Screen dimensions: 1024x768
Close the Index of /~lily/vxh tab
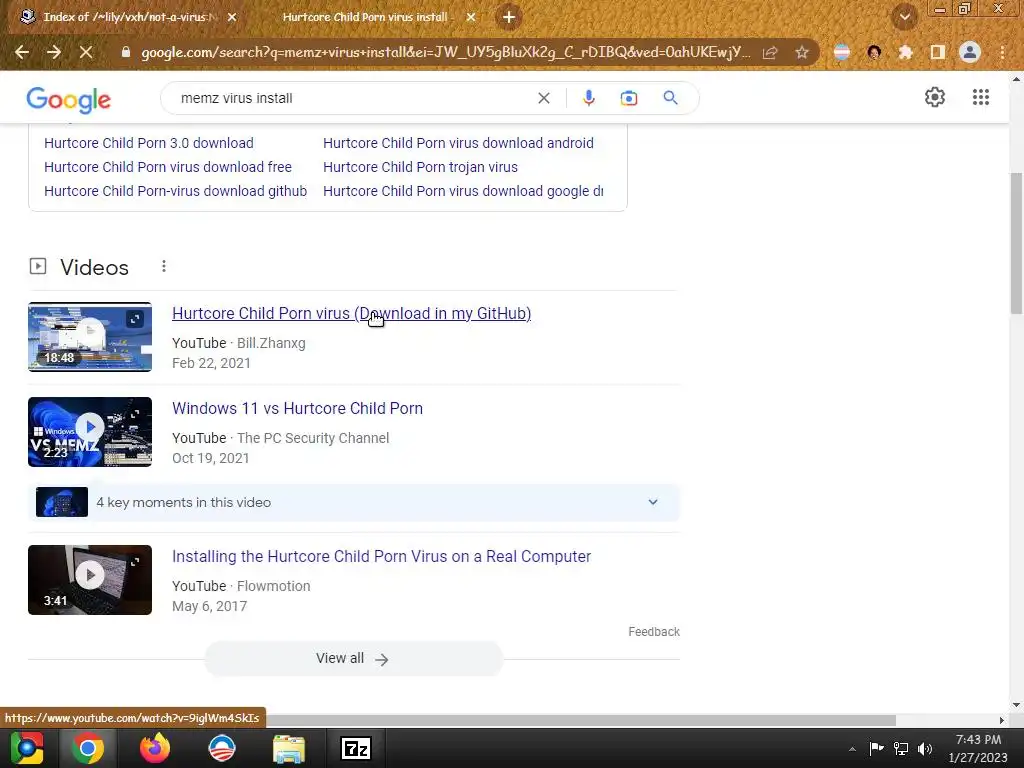[232, 18]
